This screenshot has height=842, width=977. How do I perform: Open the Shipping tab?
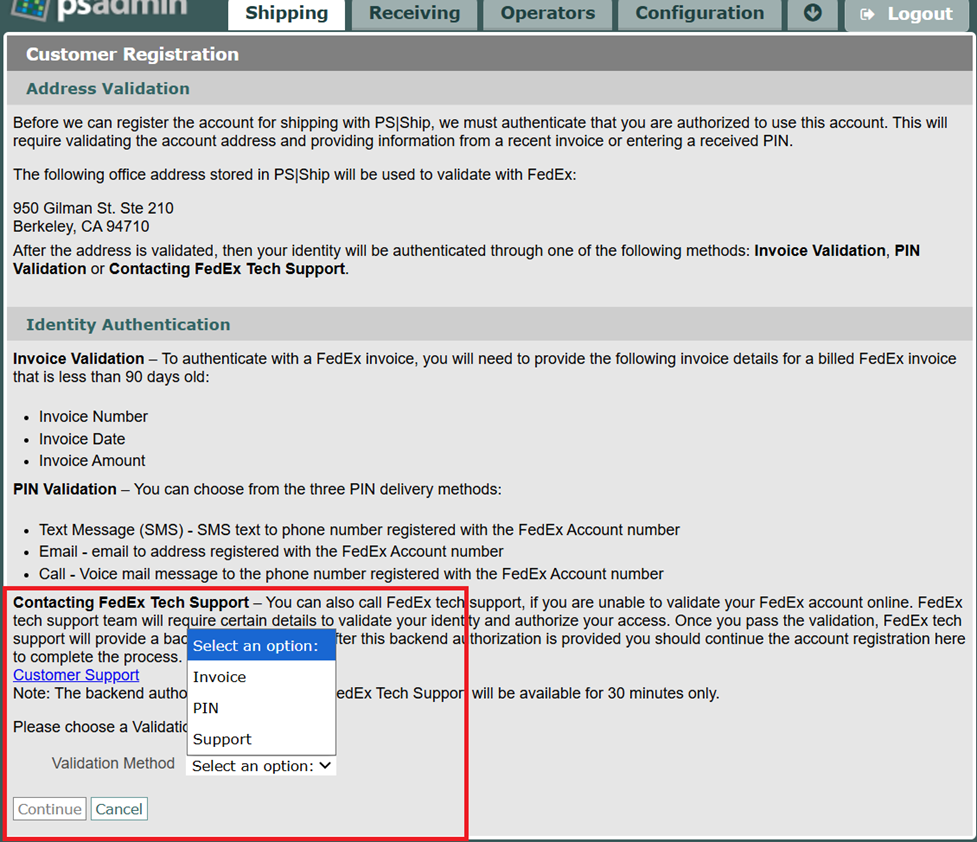(287, 14)
